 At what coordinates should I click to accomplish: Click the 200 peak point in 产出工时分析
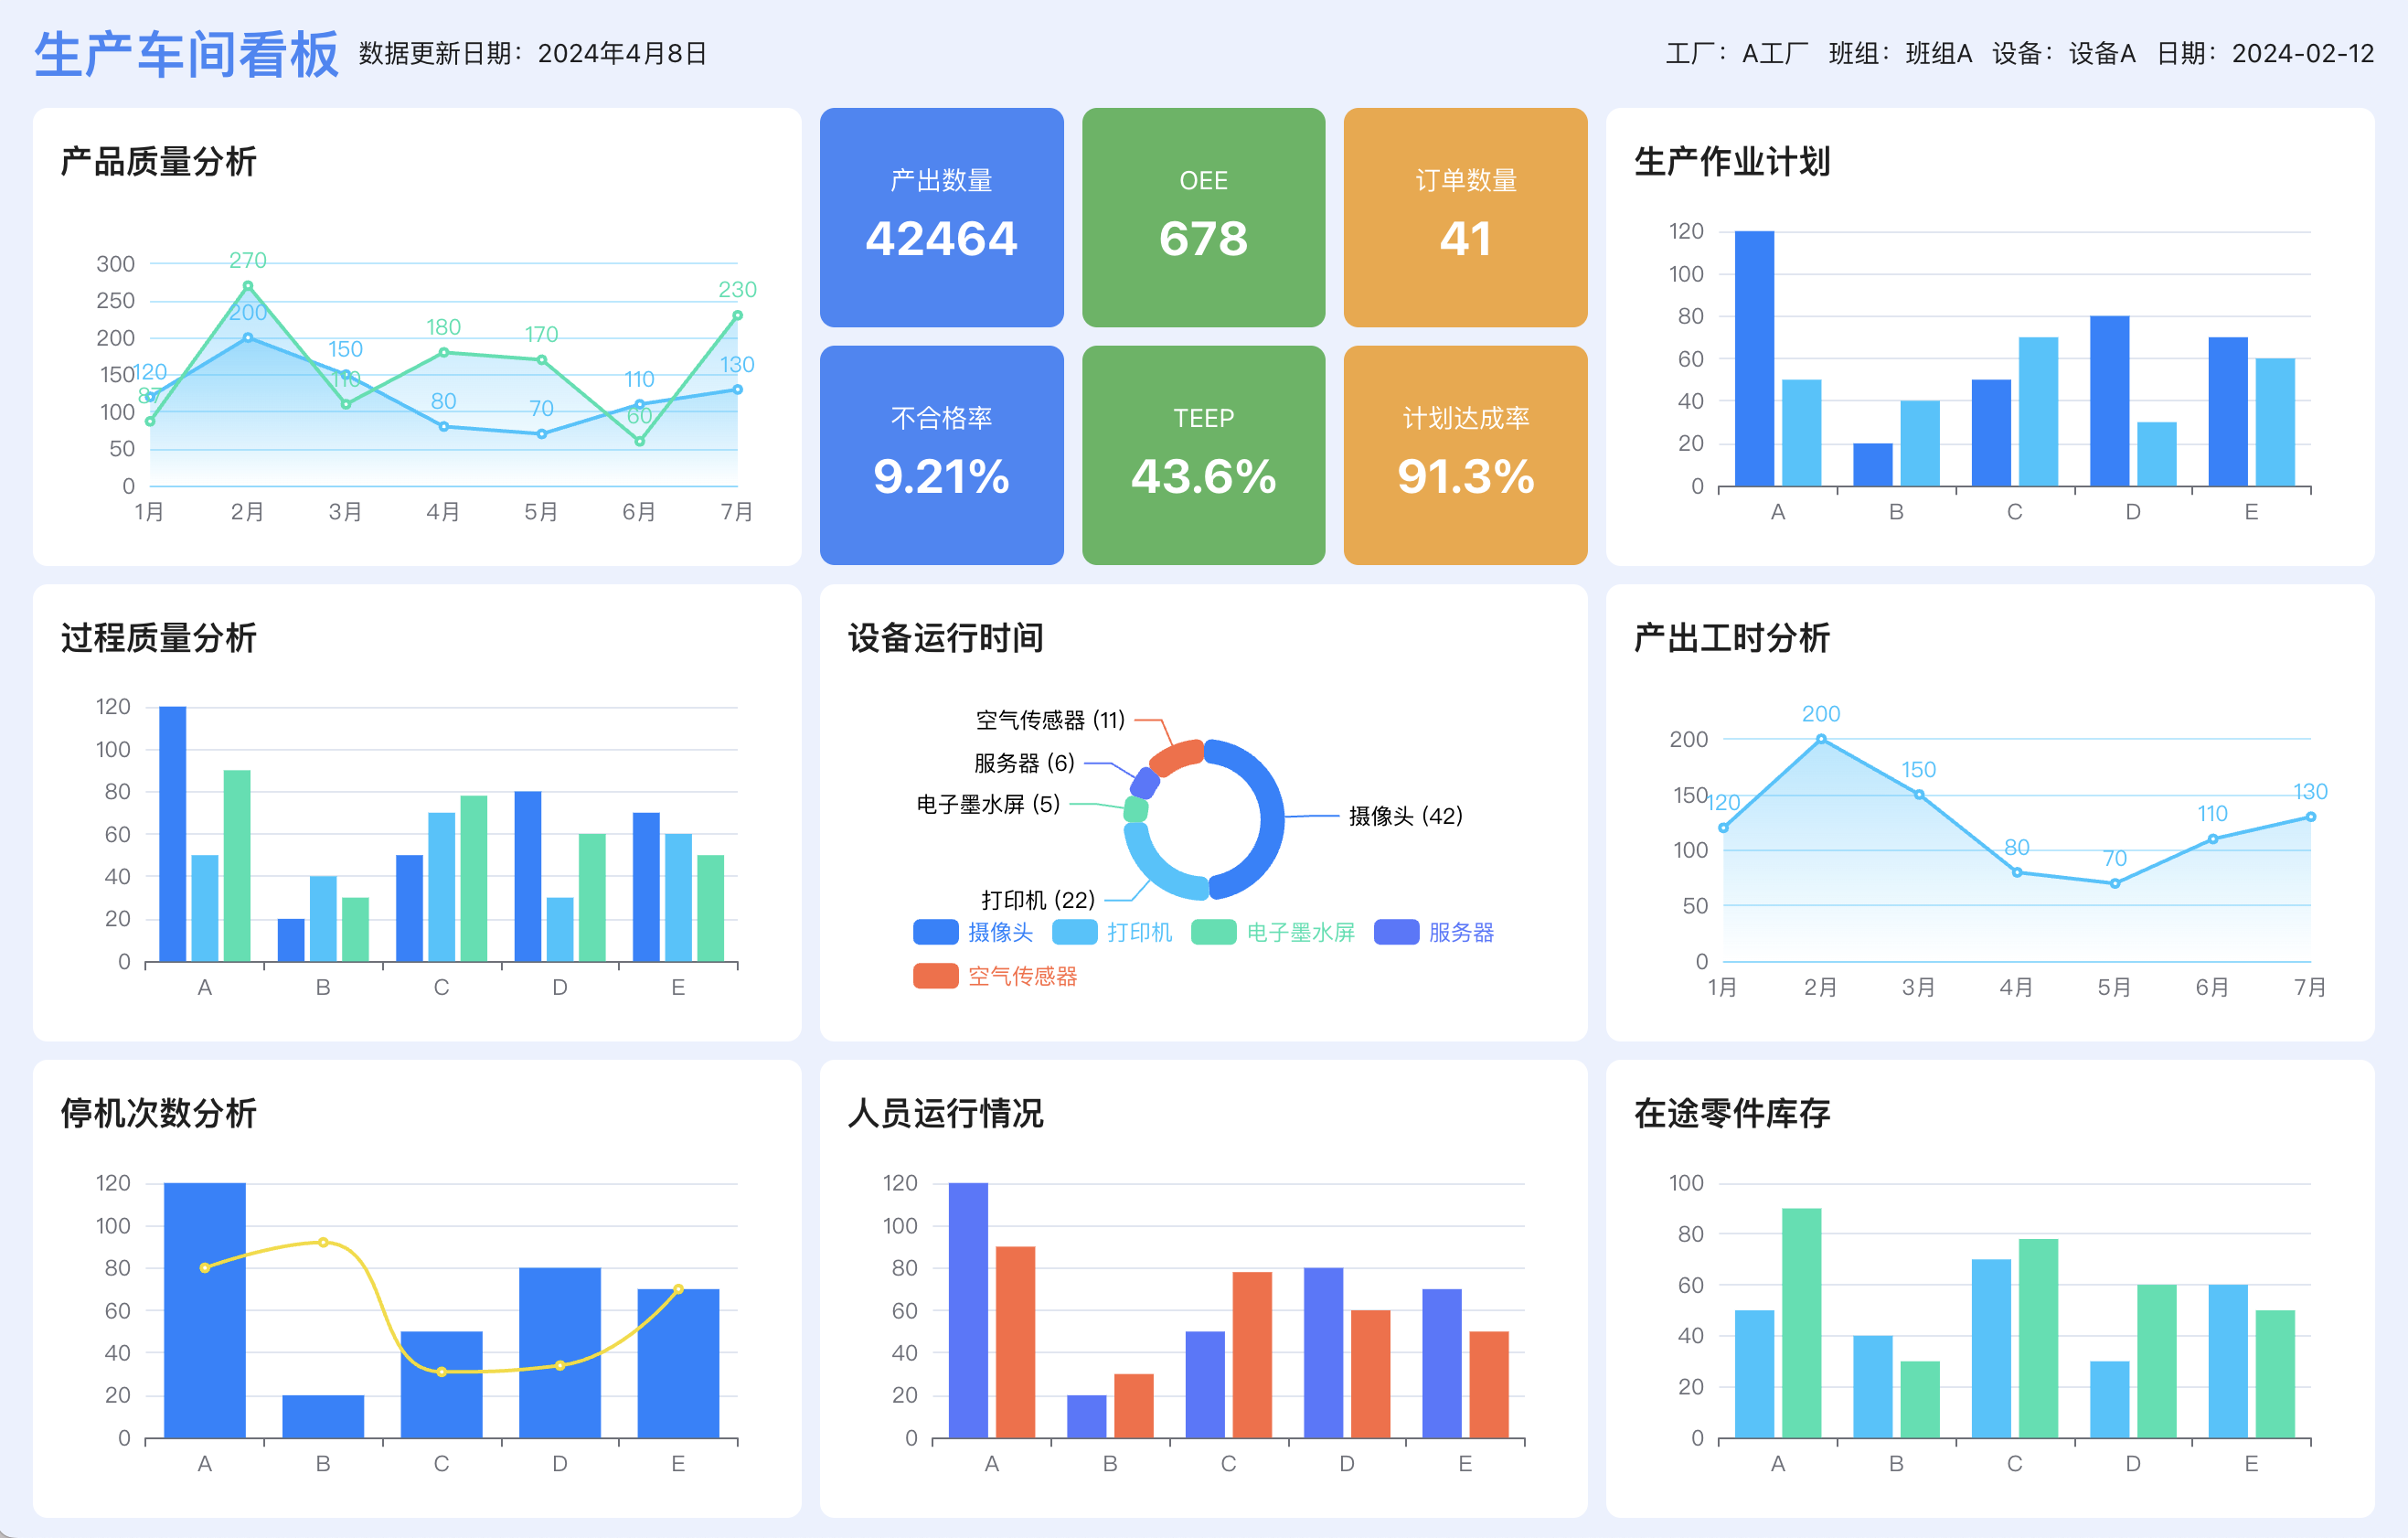[1821, 739]
